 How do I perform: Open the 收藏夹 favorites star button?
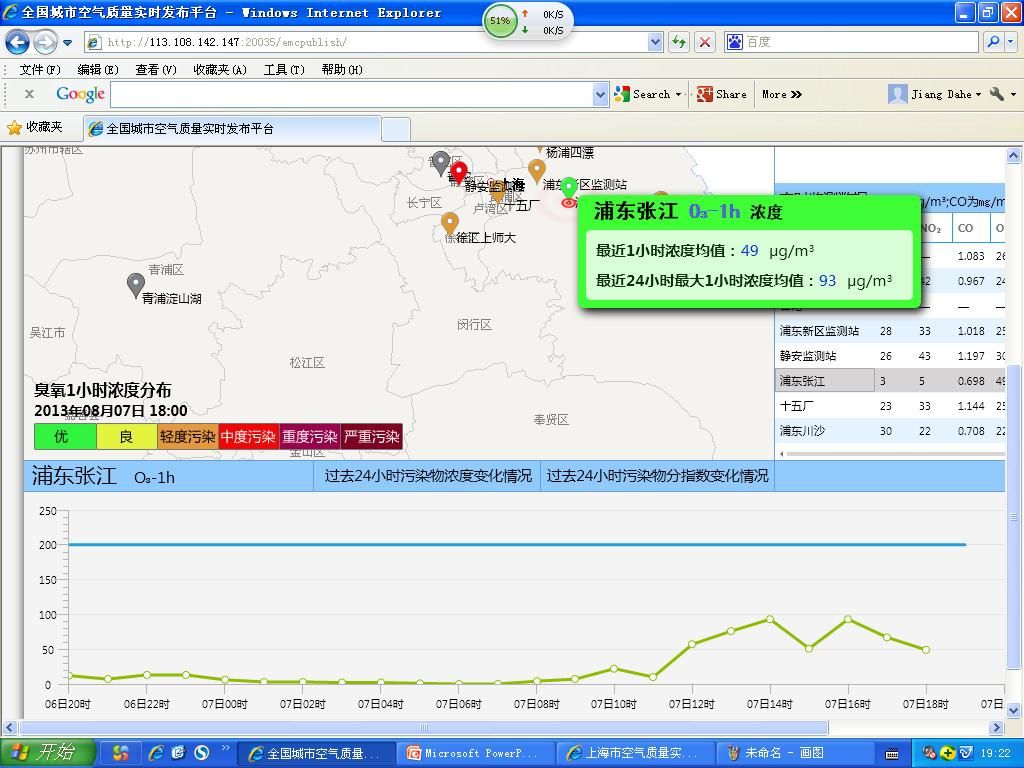coord(35,128)
